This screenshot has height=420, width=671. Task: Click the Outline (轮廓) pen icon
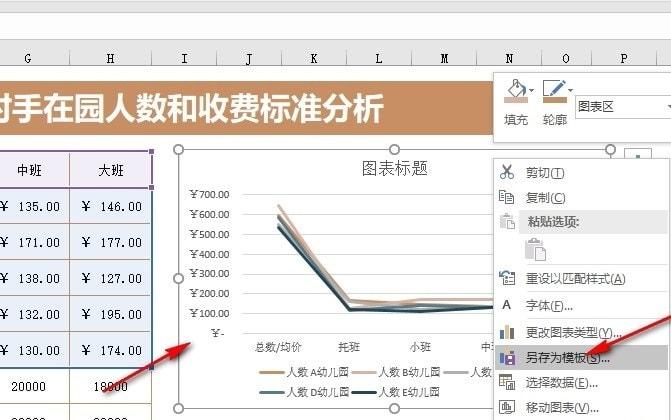(x=555, y=91)
